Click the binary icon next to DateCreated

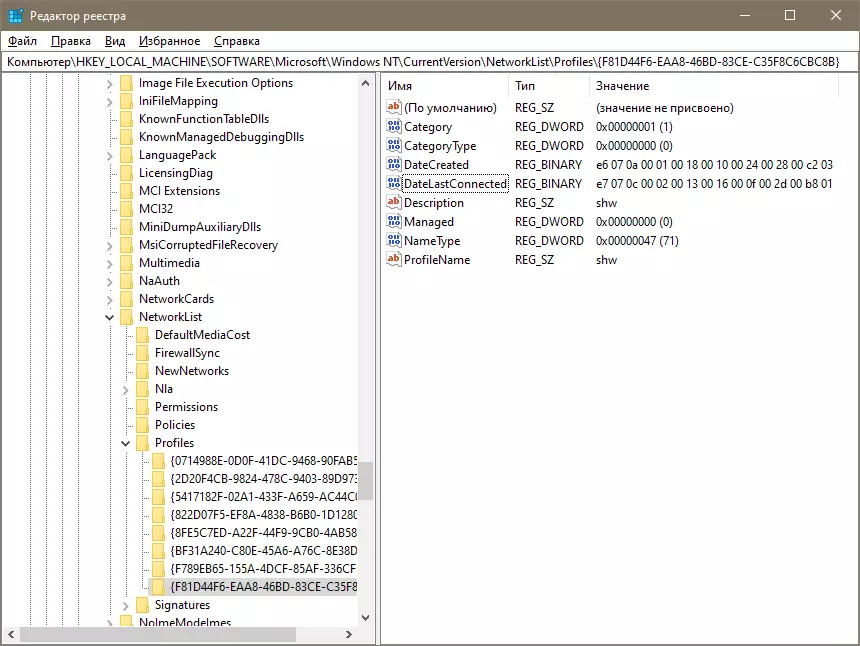coord(394,165)
